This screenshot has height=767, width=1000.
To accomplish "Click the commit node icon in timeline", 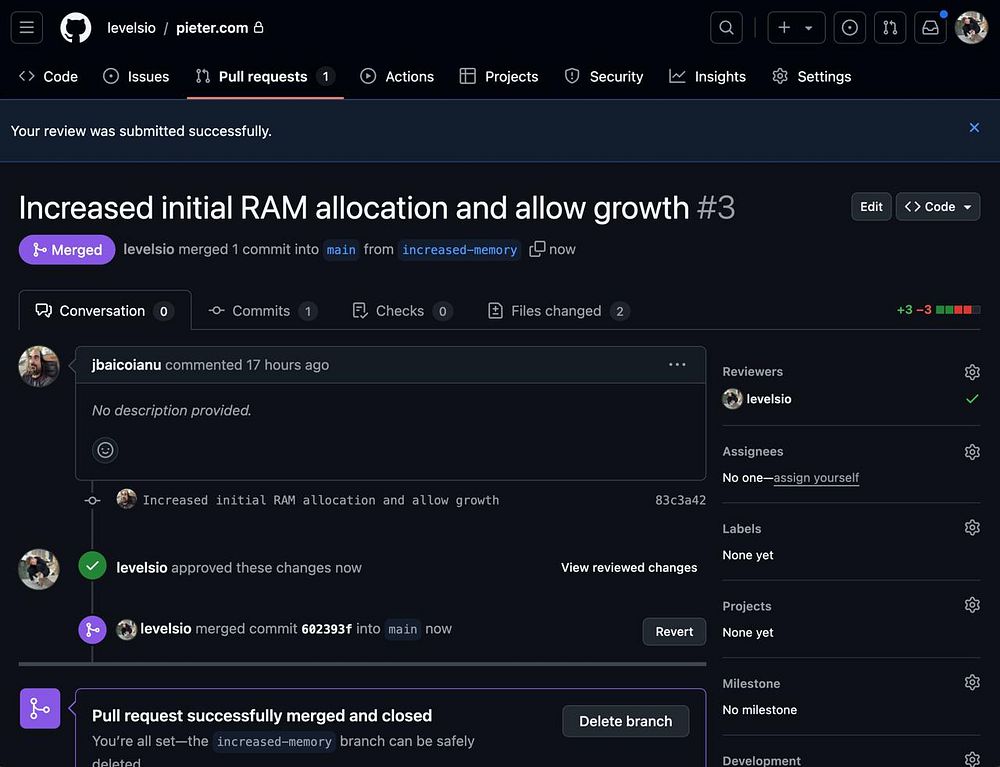I will (92, 500).
